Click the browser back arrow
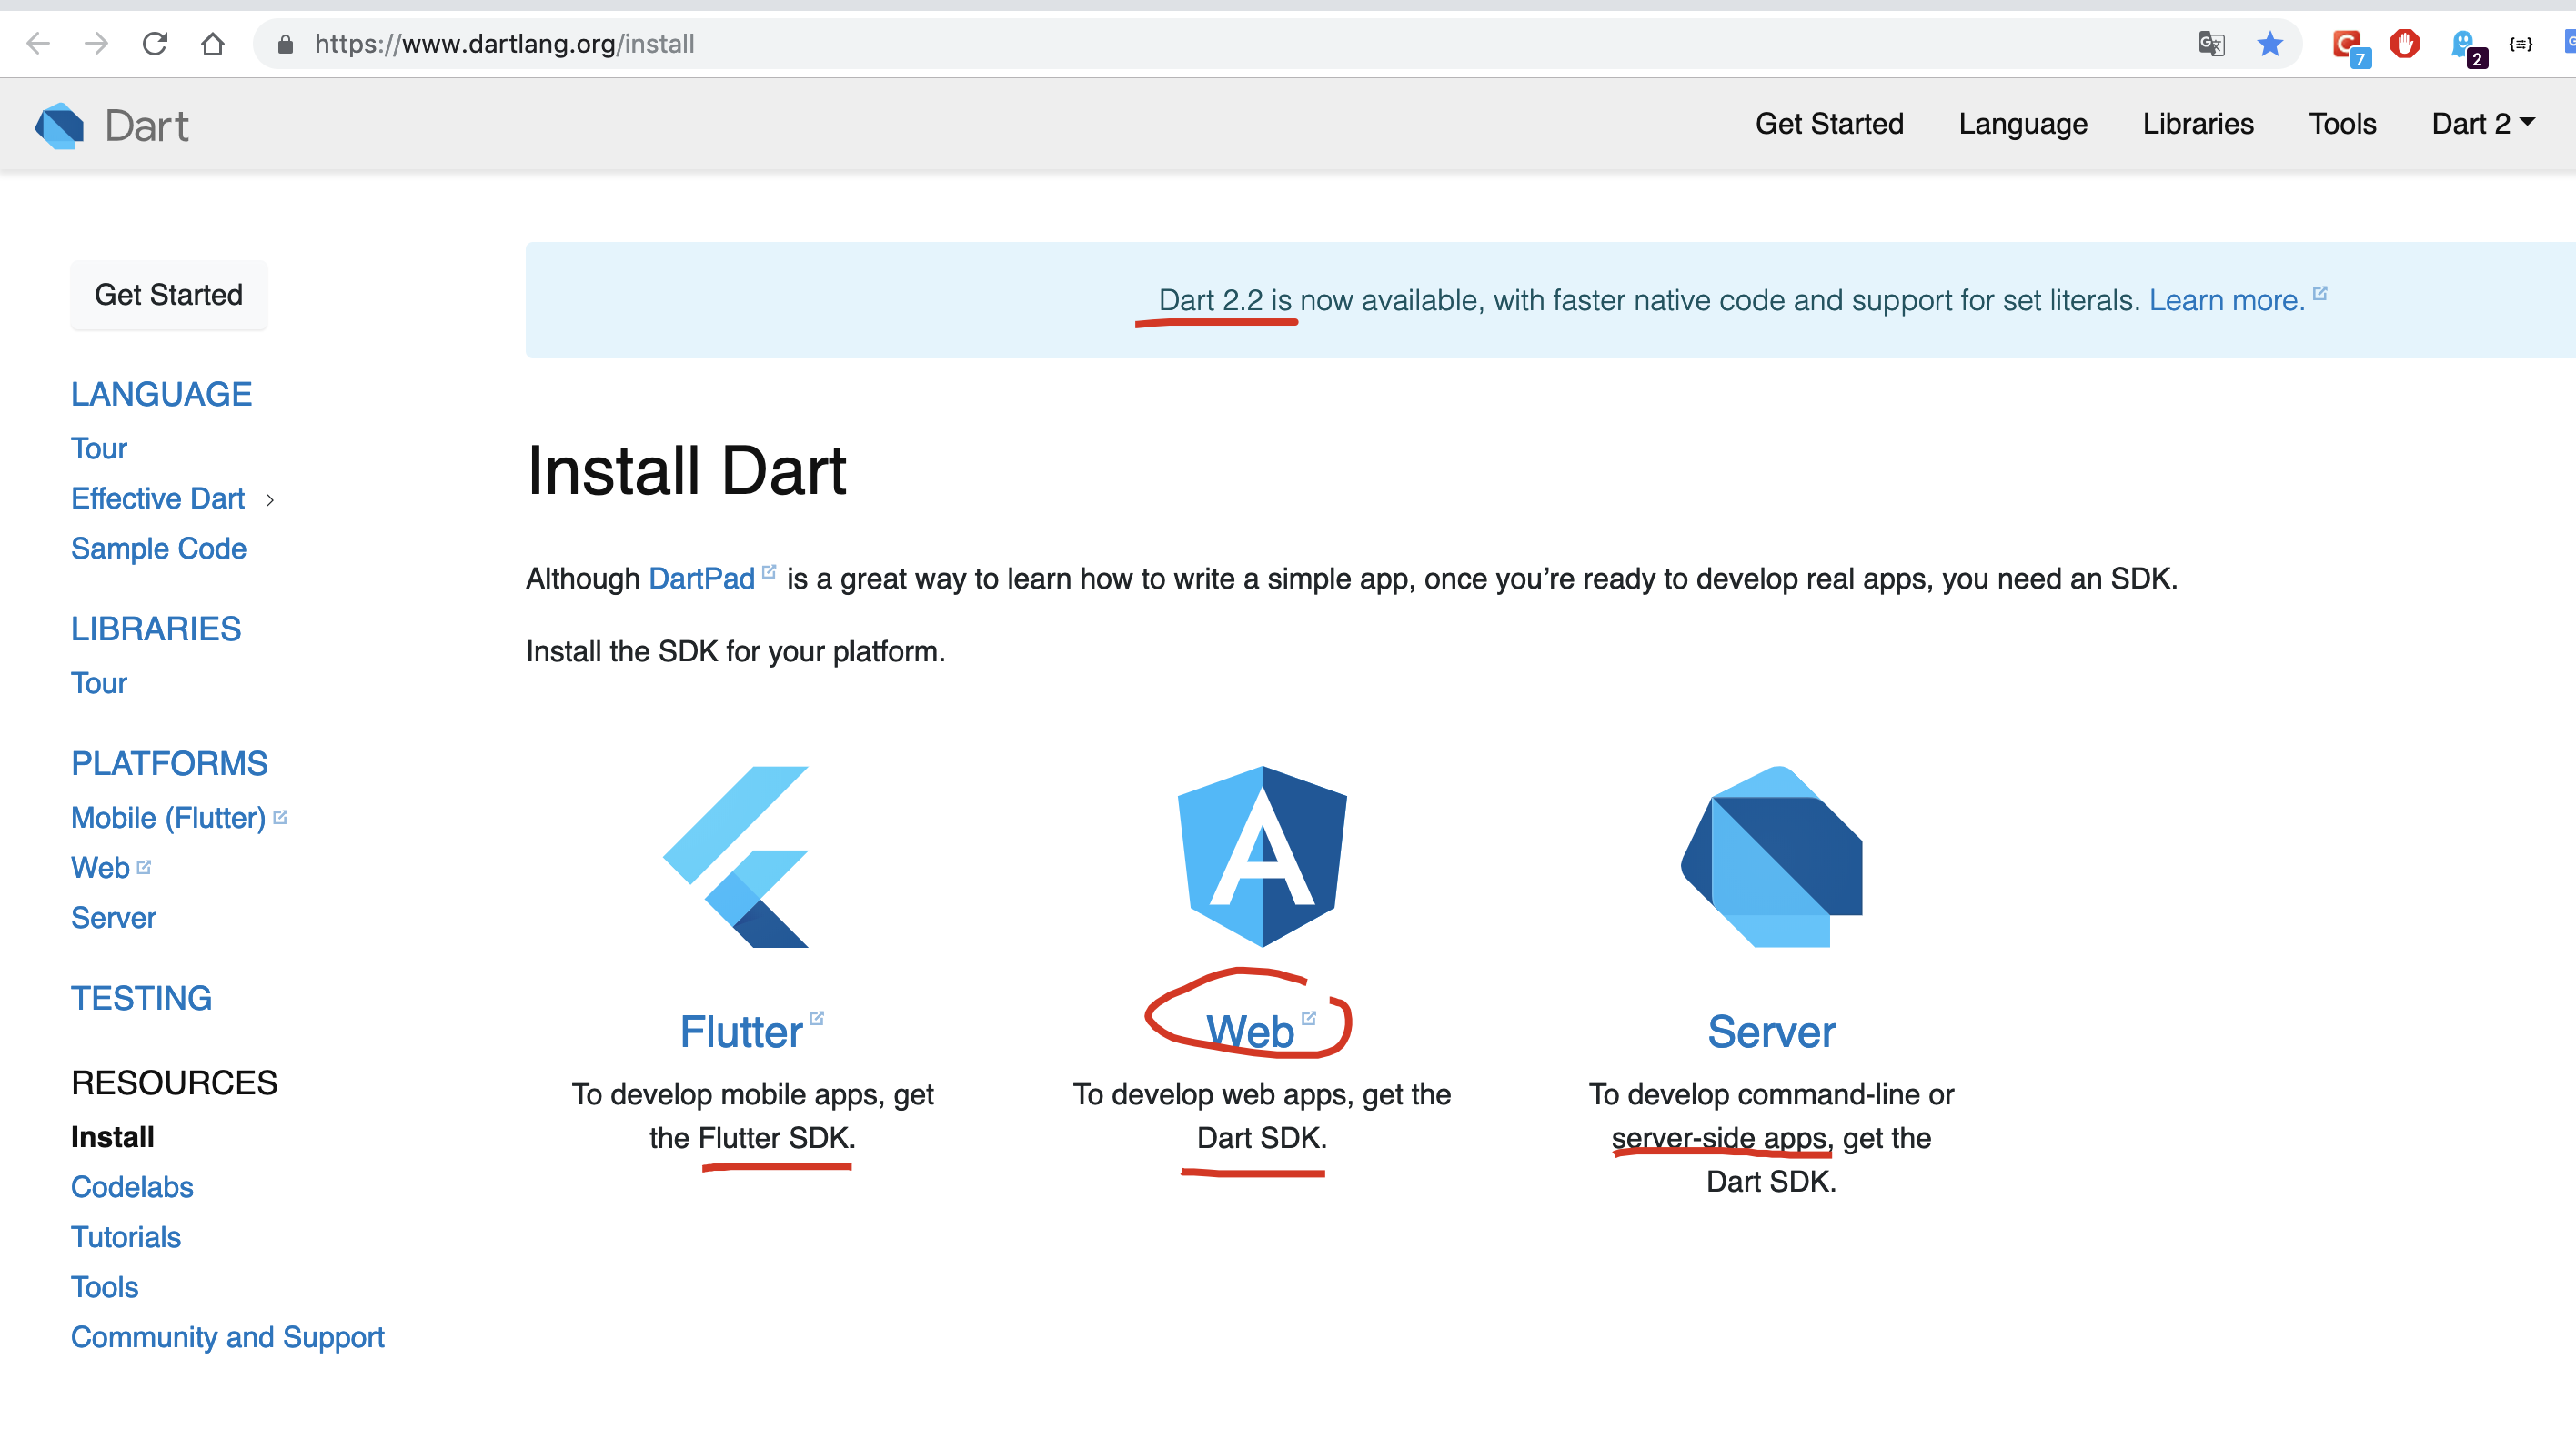This screenshot has width=2576, height=1450. [x=38, y=44]
